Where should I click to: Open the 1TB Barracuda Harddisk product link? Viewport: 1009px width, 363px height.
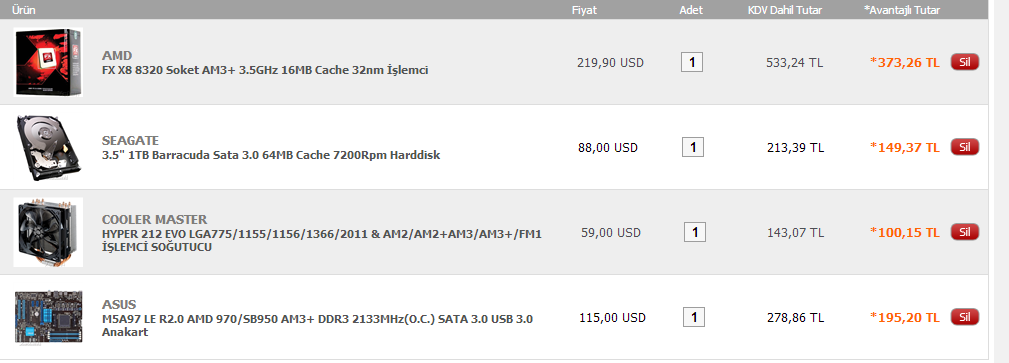coord(271,155)
